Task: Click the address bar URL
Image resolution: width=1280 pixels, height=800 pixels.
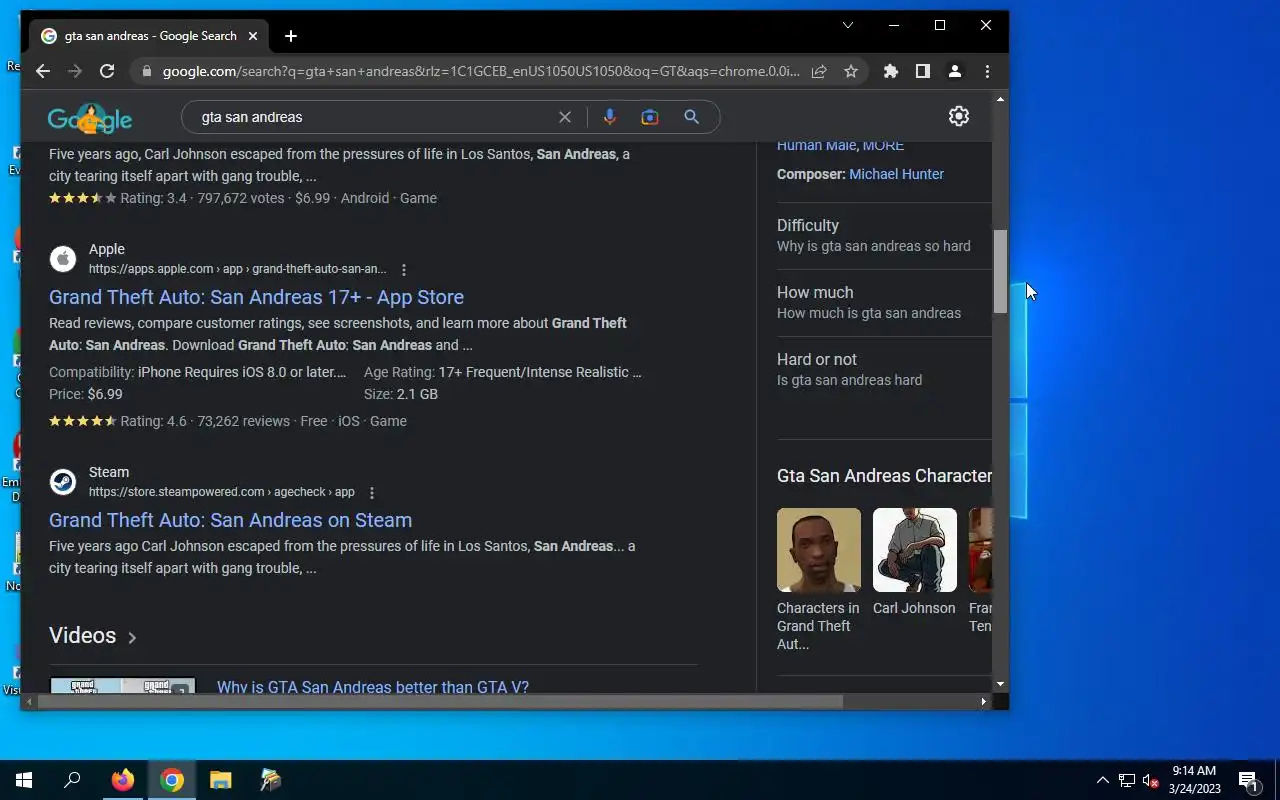Action: click(x=481, y=71)
